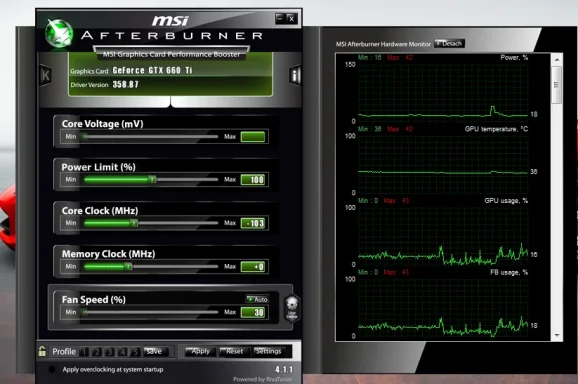Click the Powered by RivaTuner text

coord(262,379)
